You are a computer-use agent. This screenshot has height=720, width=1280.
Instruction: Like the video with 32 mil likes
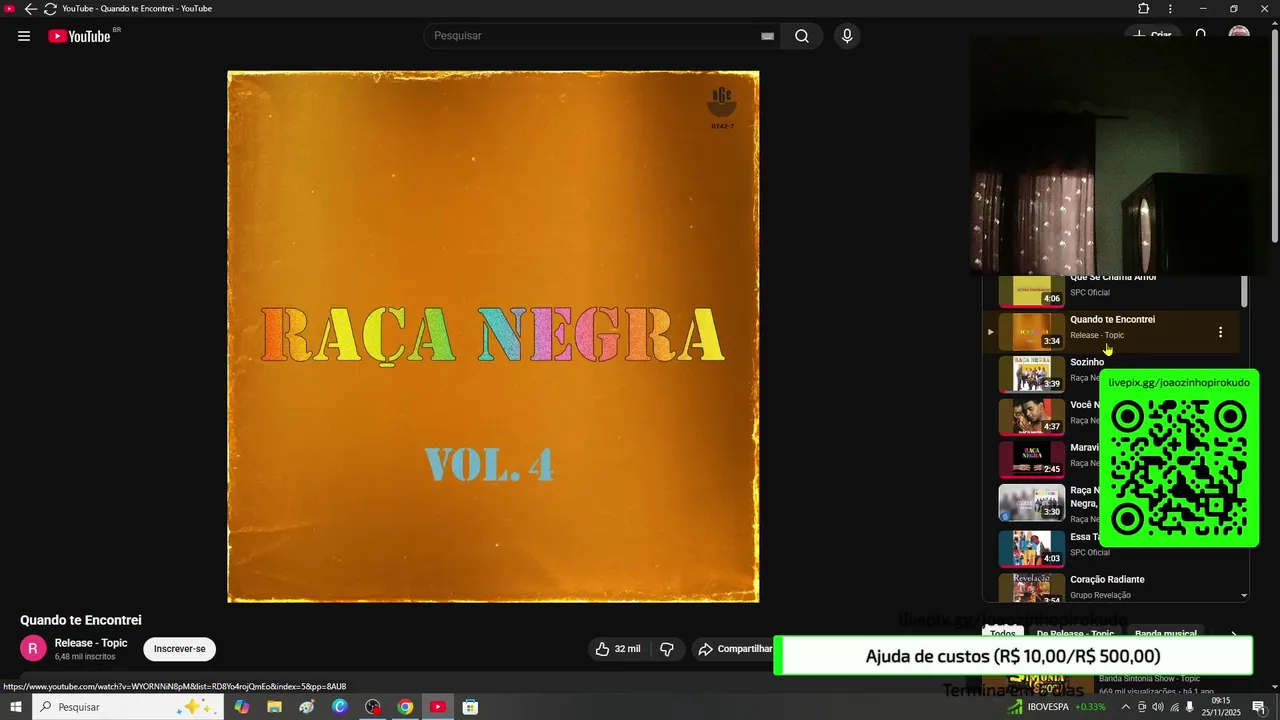click(x=618, y=649)
